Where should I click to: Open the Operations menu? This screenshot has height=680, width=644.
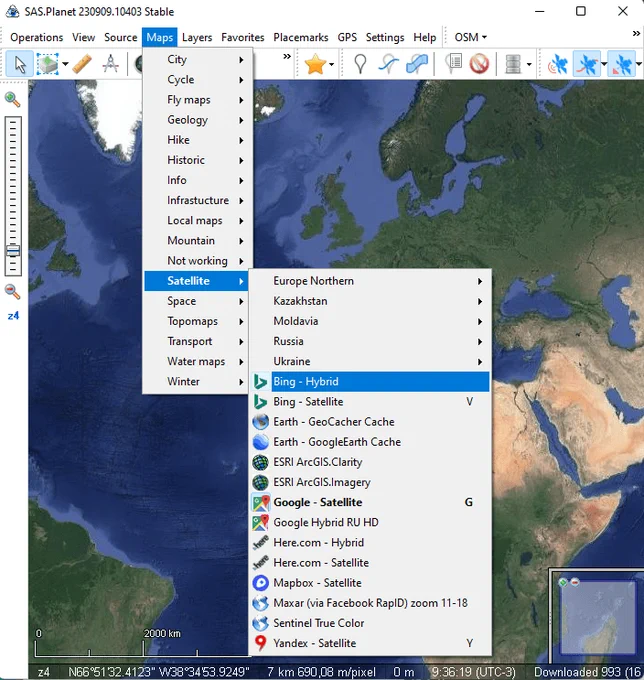pyautogui.click(x=36, y=37)
